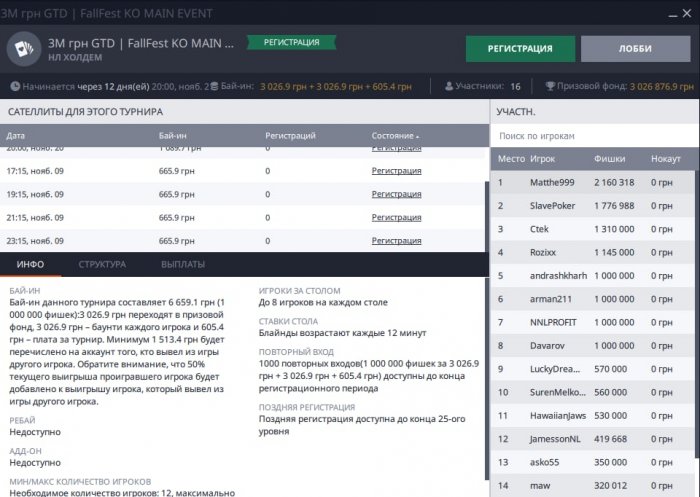
Task: Sort participants by Нокаут column
Action: (666, 159)
